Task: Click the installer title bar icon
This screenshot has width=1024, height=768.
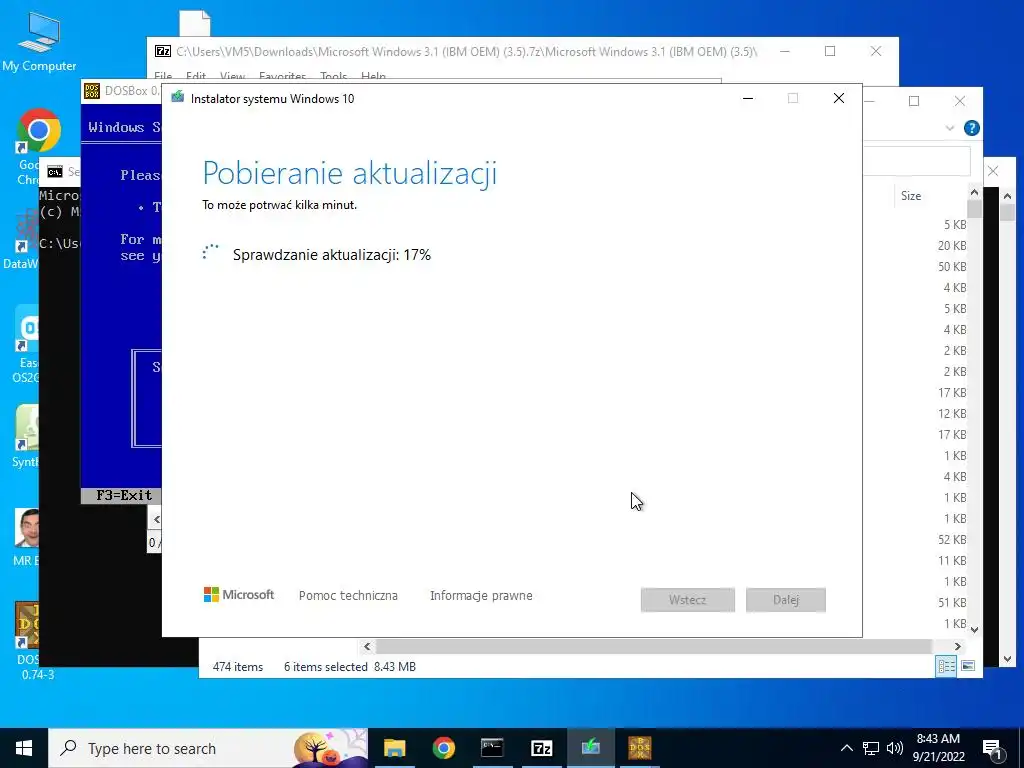Action: click(177, 98)
